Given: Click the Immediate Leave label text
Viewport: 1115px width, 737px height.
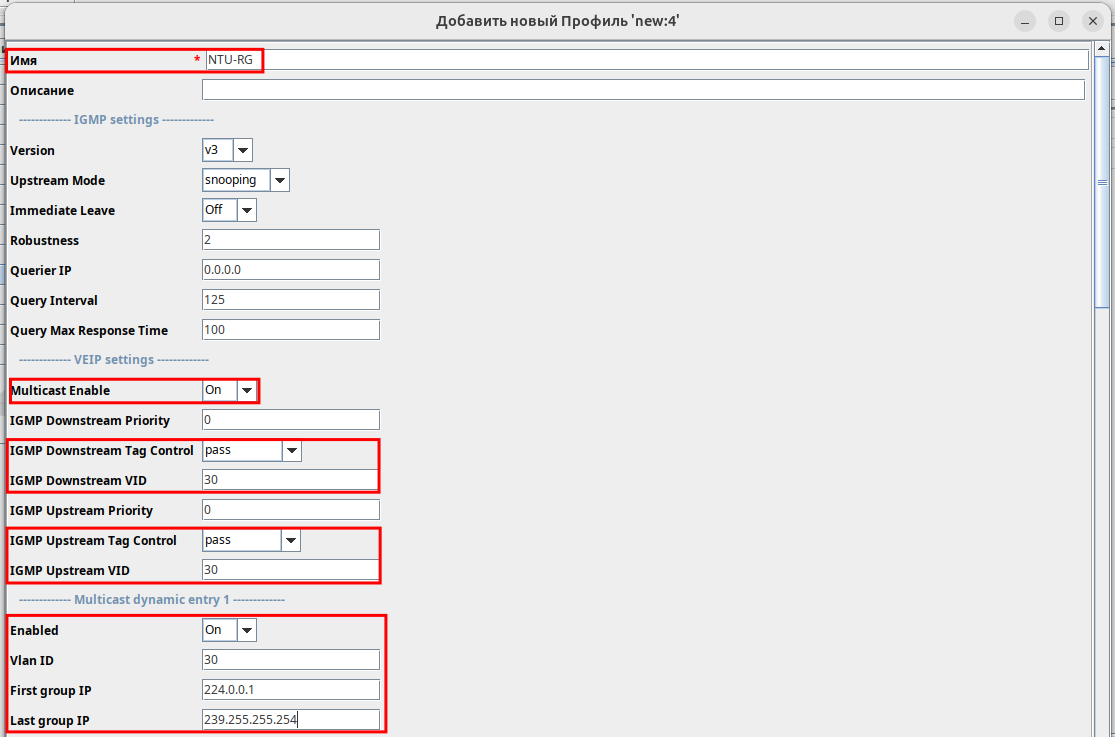Looking at the screenshot, I should [x=63, y=211].
